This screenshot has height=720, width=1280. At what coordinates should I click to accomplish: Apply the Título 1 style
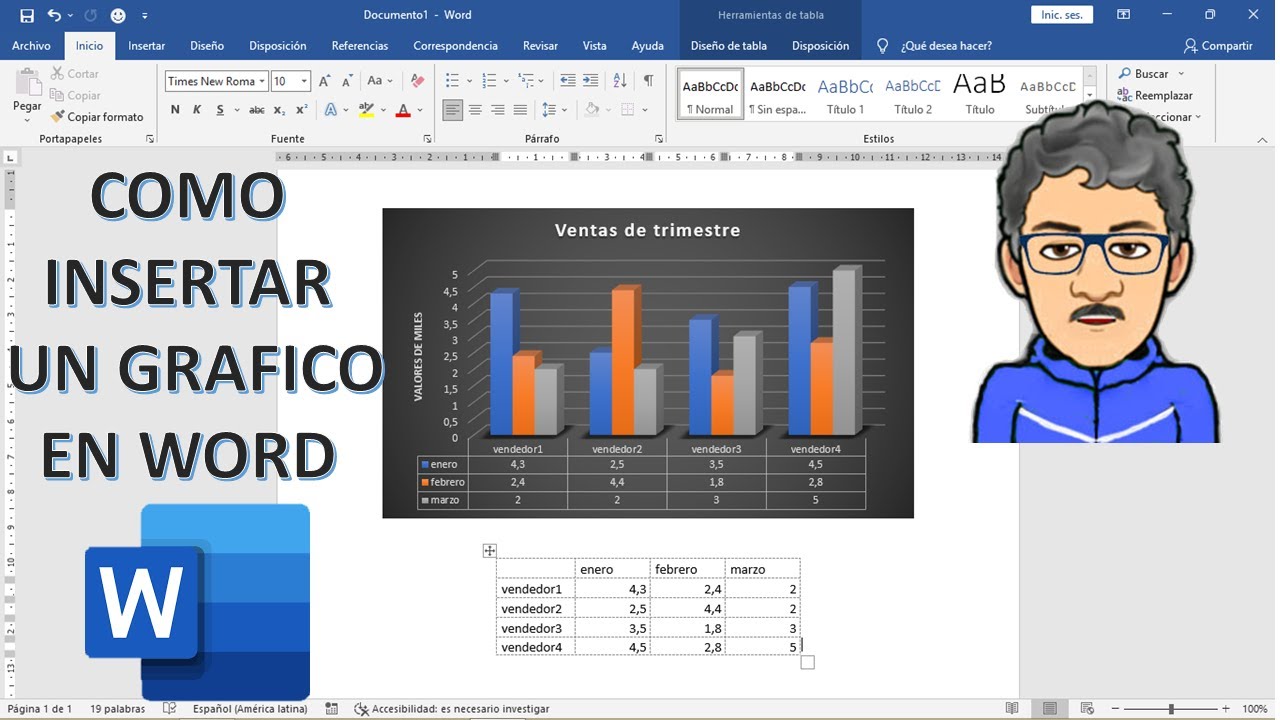coord(846,96)
